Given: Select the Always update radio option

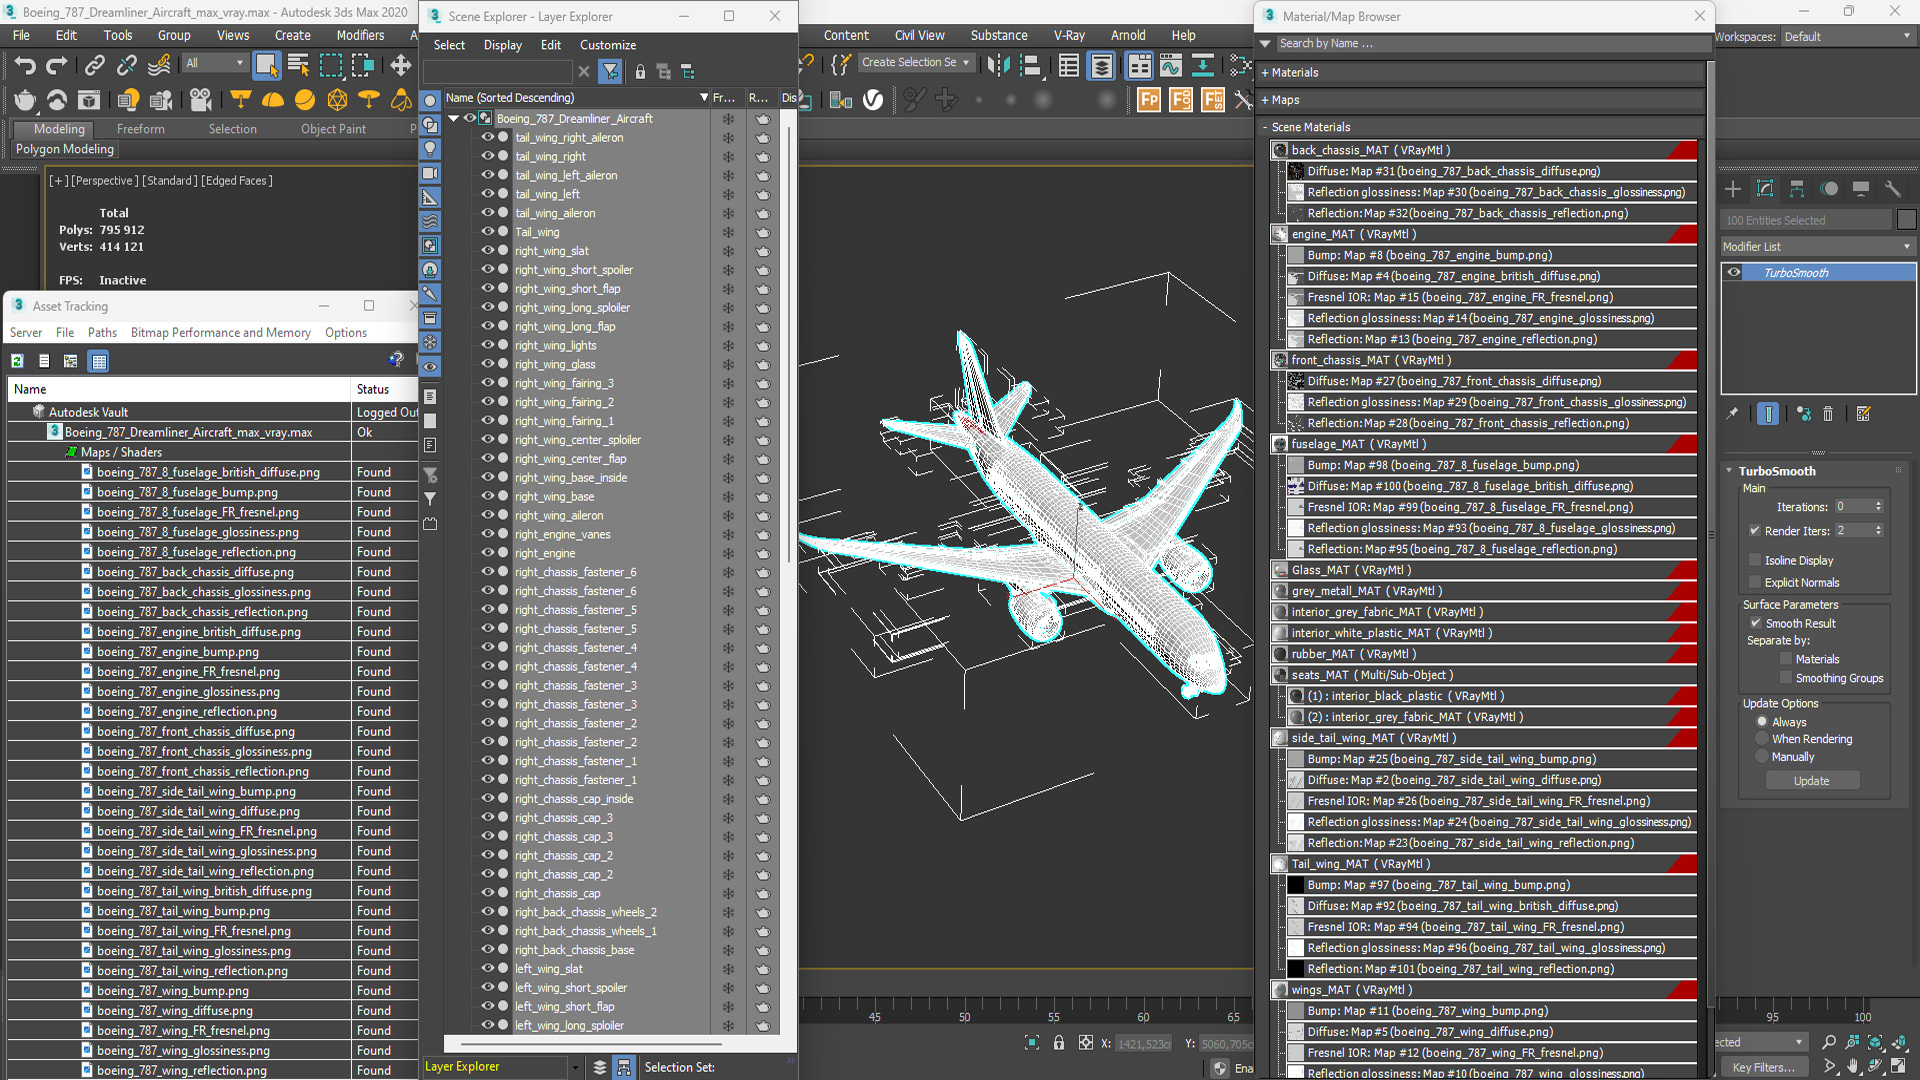Looking at the screenshot, I should (x=1762, y=721).
